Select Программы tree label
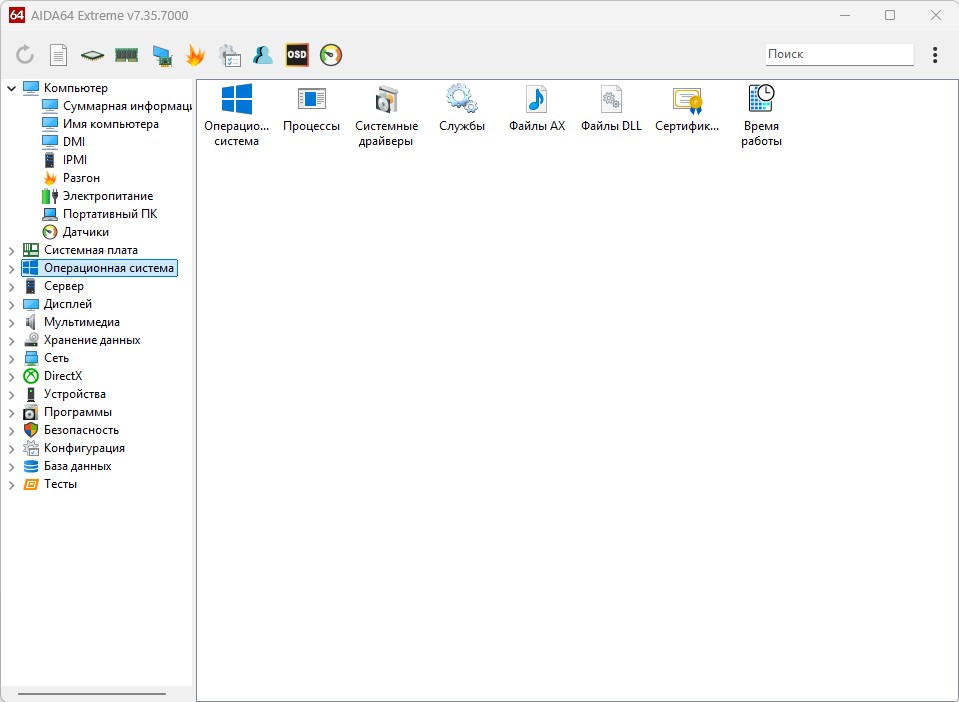The image size is (959, 702). coord(78,412)
